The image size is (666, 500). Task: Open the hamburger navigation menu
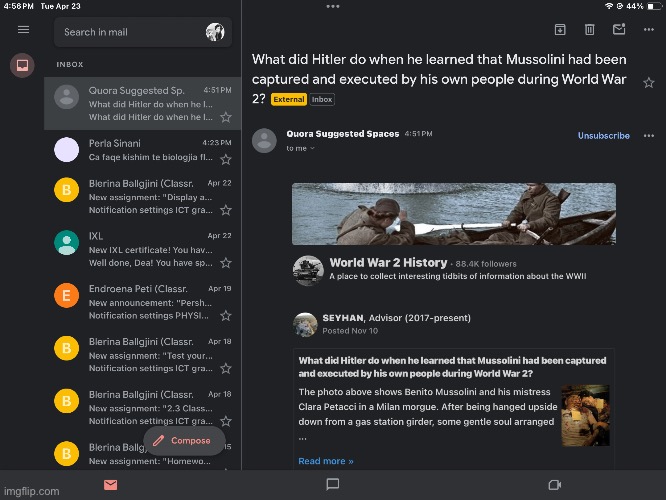pyautogui.click(x=23, y=30)
